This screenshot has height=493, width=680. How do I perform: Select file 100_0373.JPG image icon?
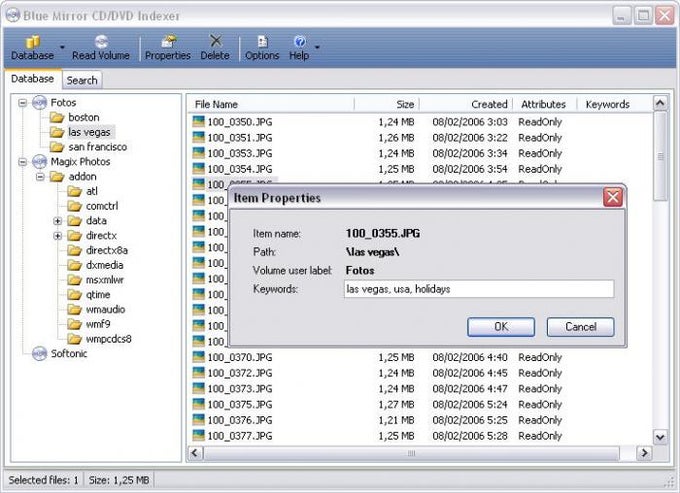199,389
